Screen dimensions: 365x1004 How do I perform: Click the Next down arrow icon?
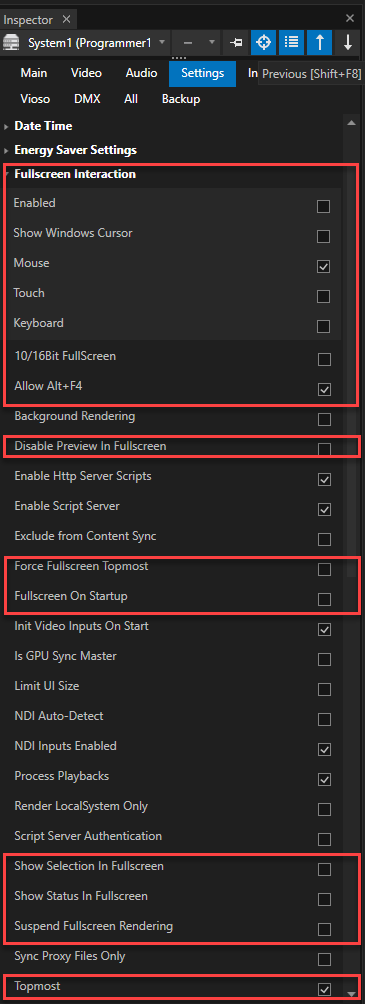tap(348, 43)
